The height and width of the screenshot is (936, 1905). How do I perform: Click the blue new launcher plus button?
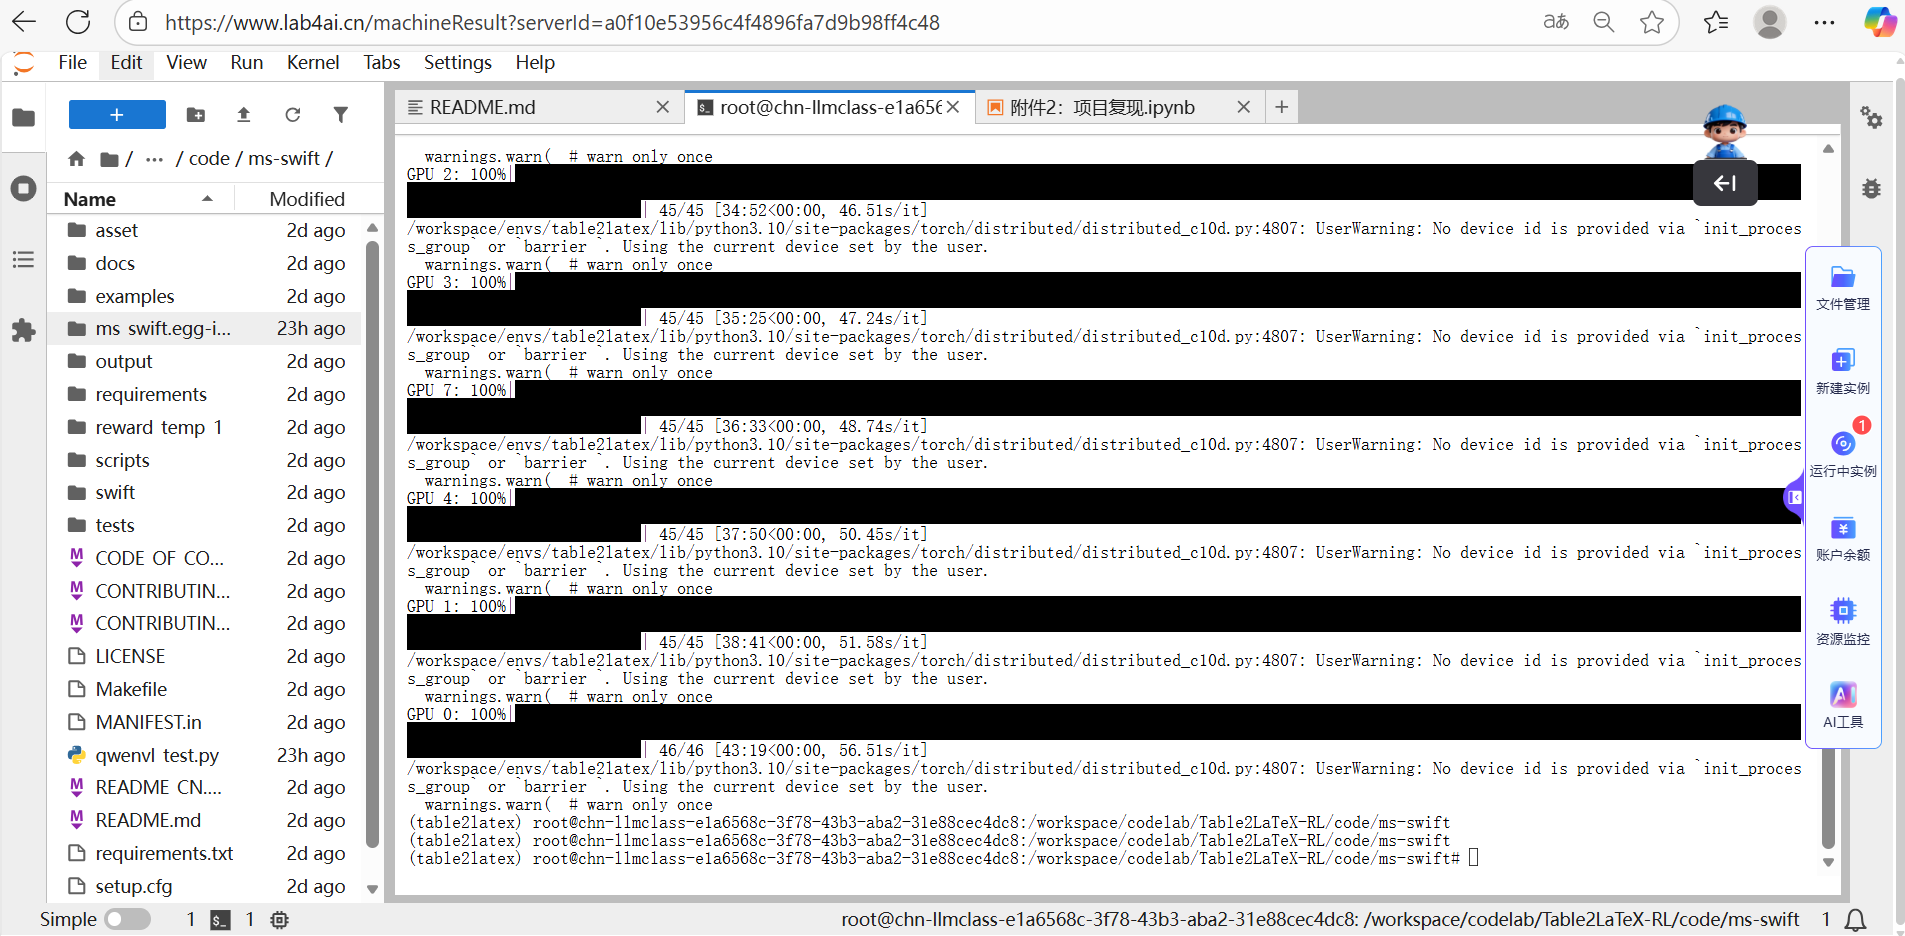click(x=117, y=115)
